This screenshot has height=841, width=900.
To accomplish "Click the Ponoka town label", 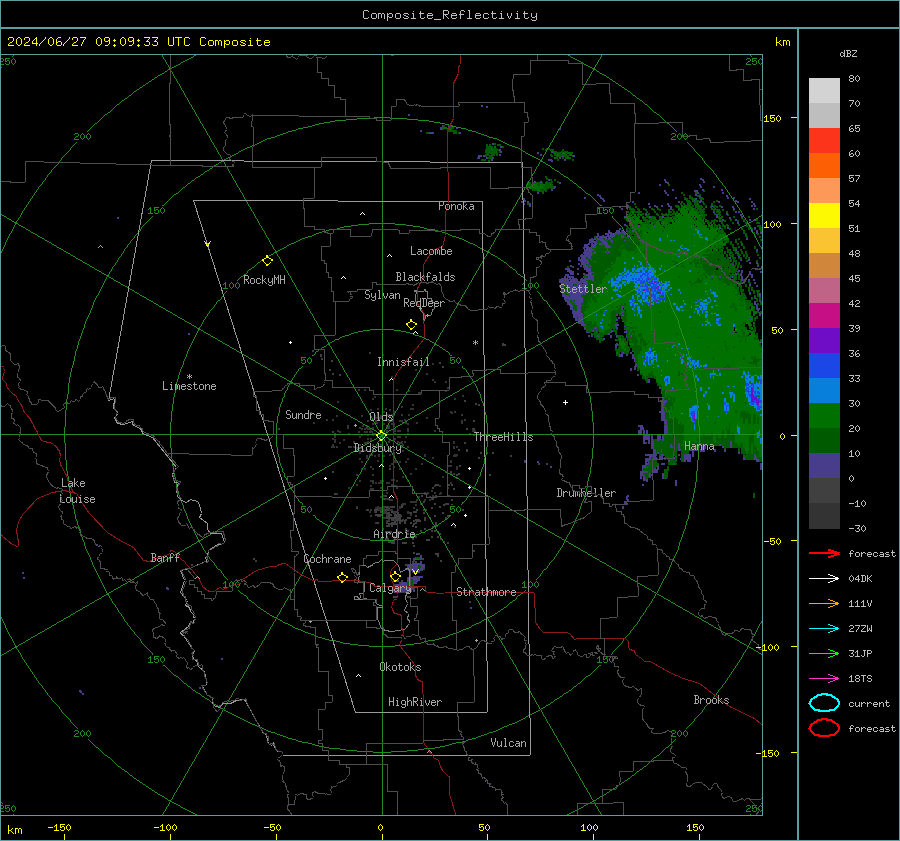I will click(x=456, y=206).
